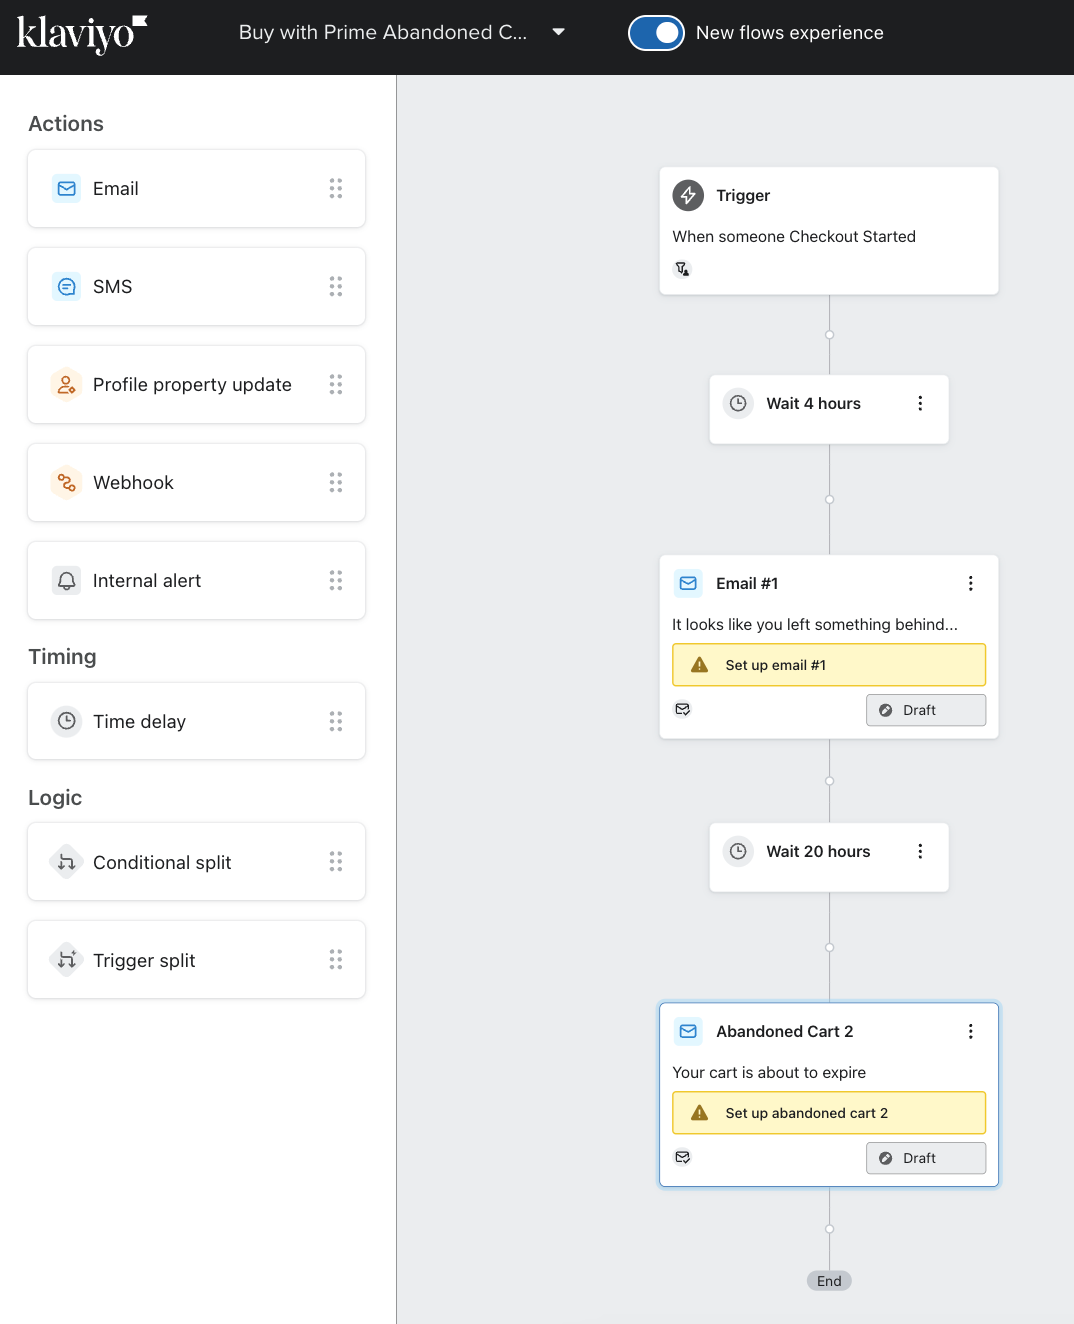Open the Abandoned Cart 2 three-dot menu
Image resolution: width=1074 pixels, height=1324 pixels.
(x=970, y=1031)
